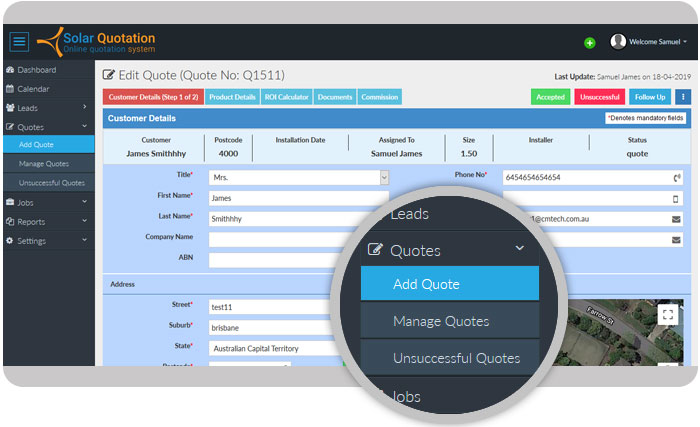The height and width of the screenshot is (427, 700).
Task: Expand the map to fullscreen
Action: click(668, 314)
